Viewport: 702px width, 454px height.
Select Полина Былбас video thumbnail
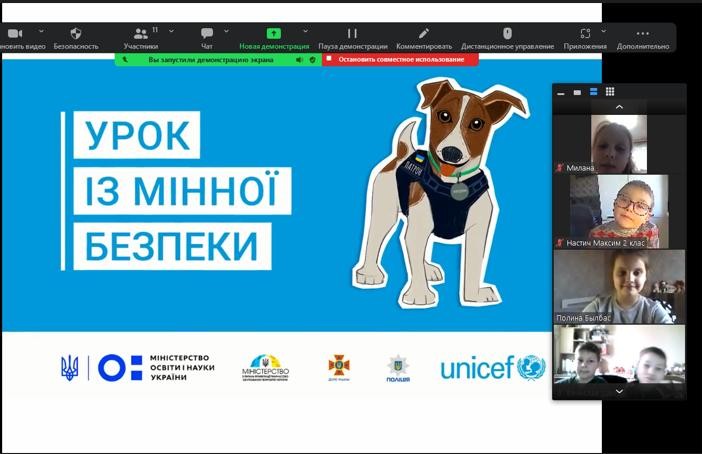620,287
